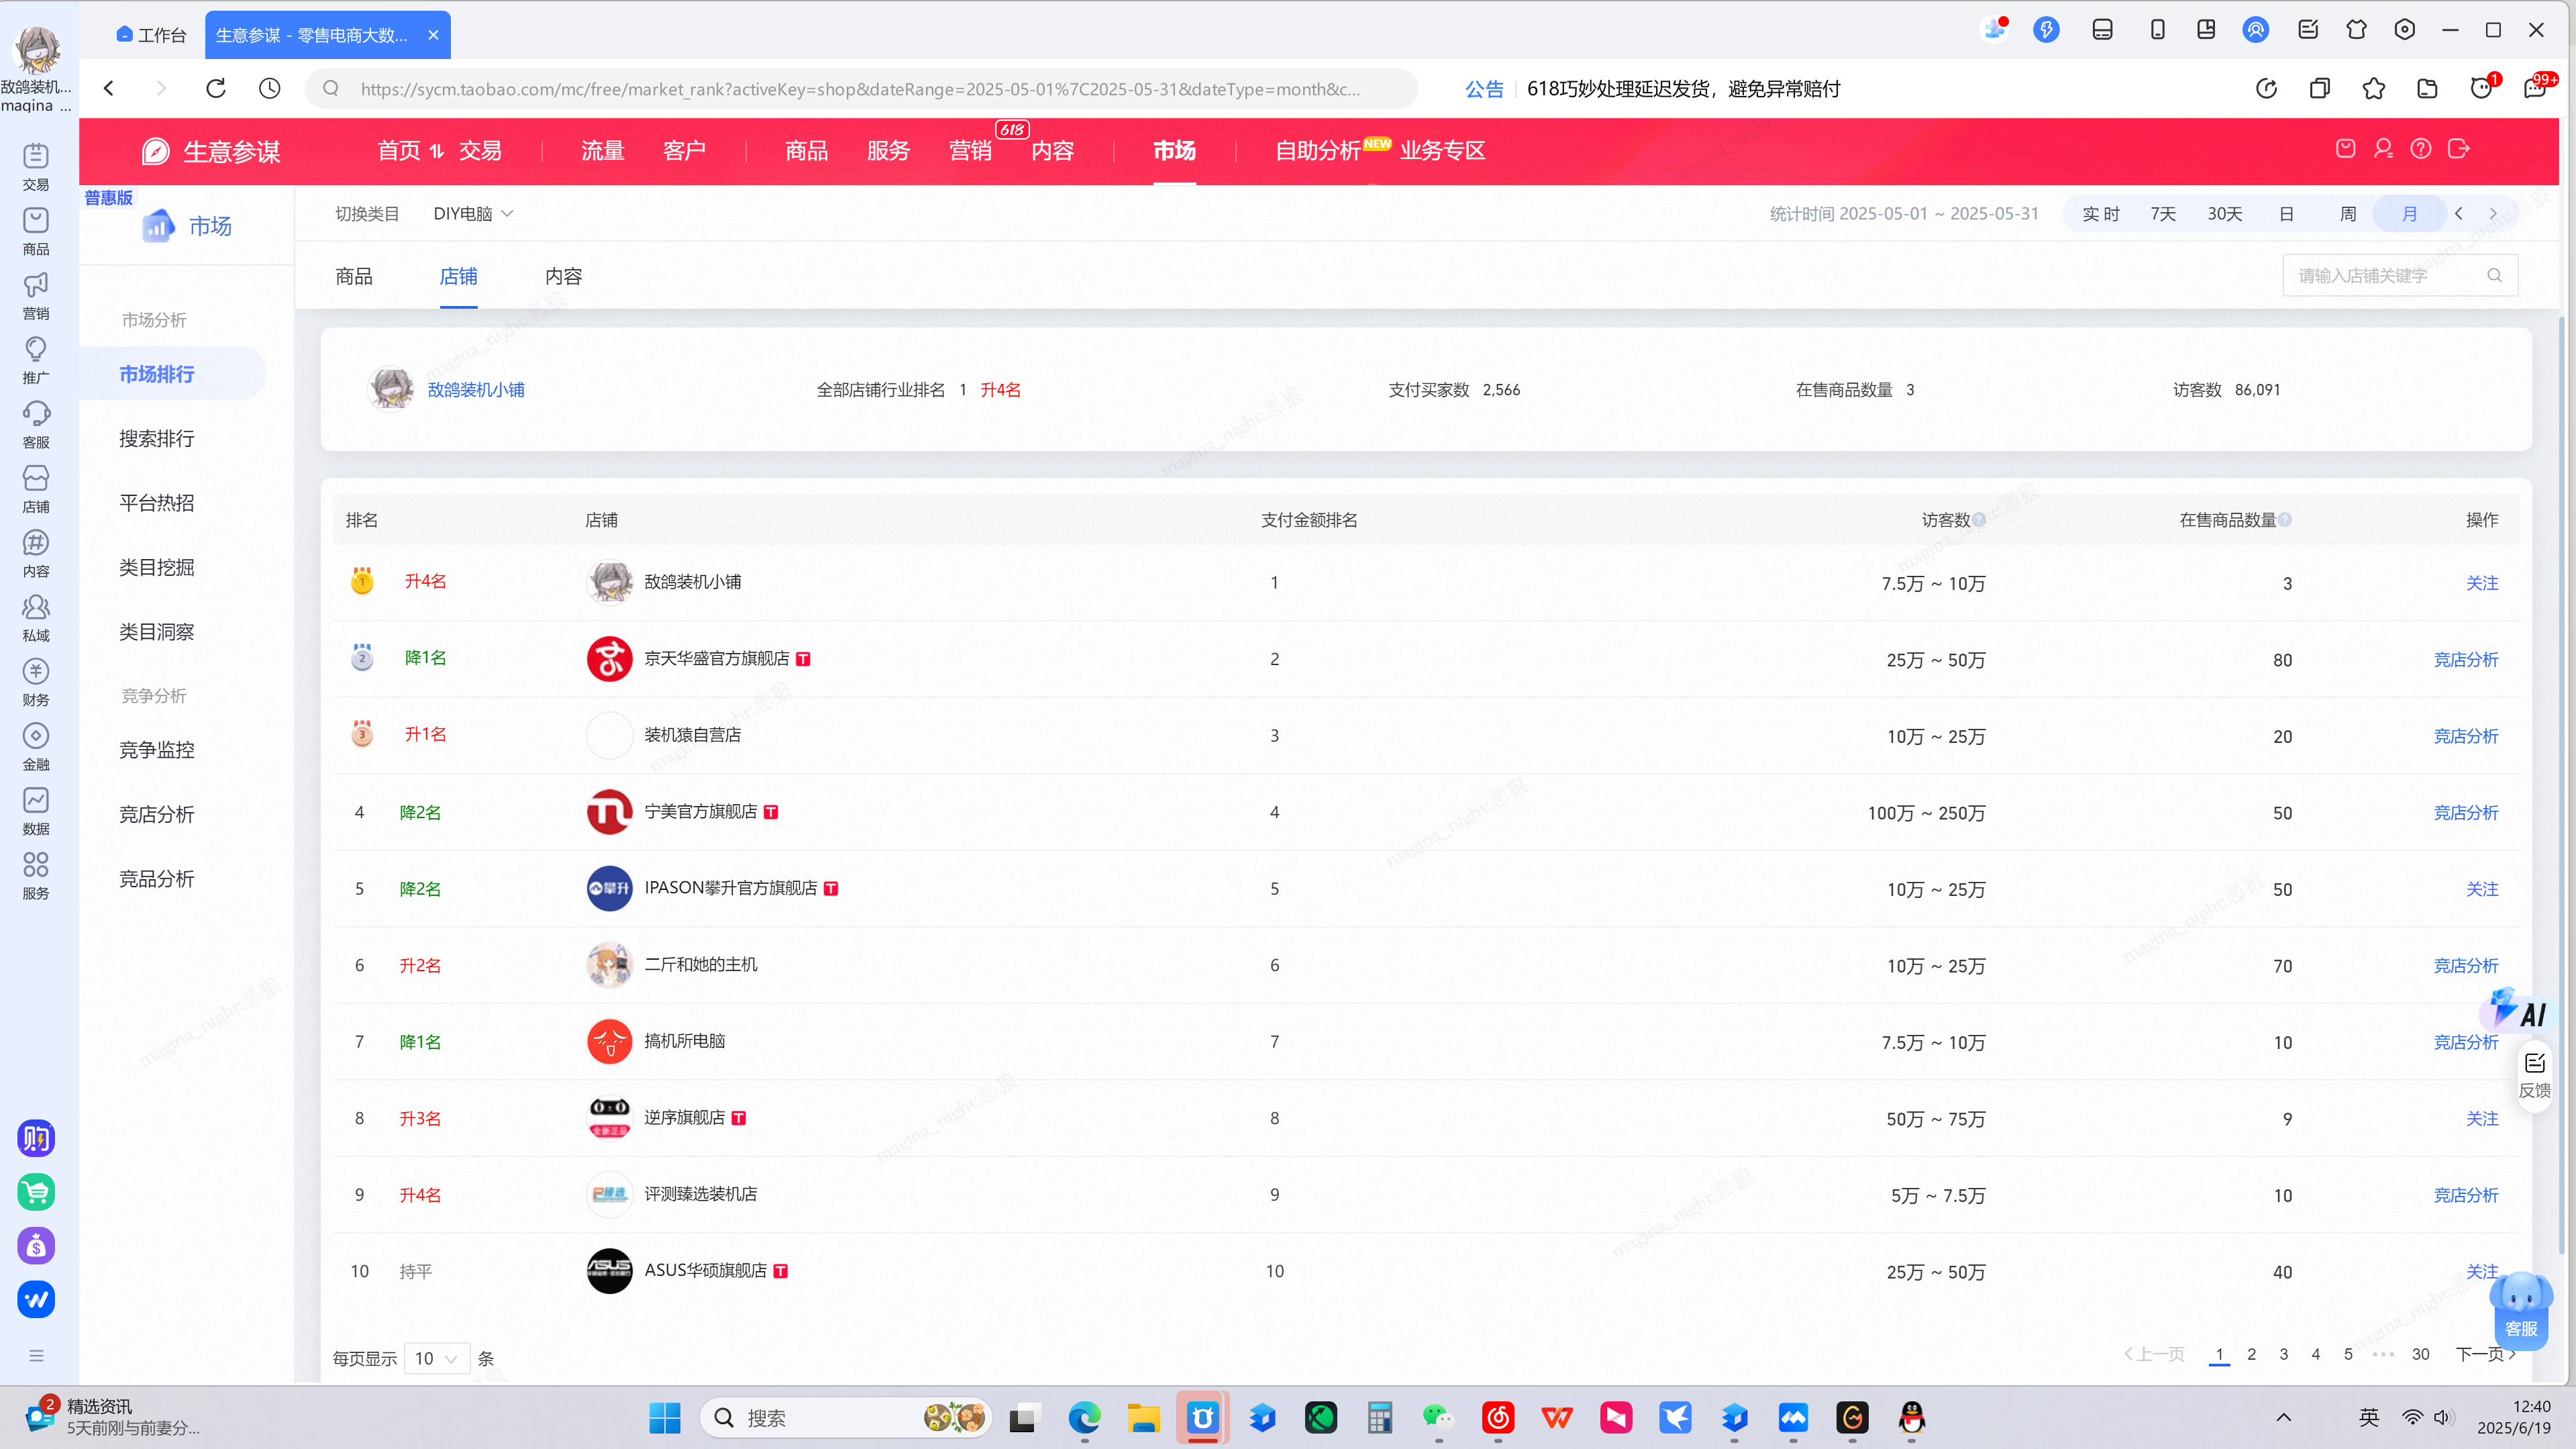This screenshot has width=2576, height=1449.
Task: Open the Windows Start menu
Action: click(x=665, y=1417)
